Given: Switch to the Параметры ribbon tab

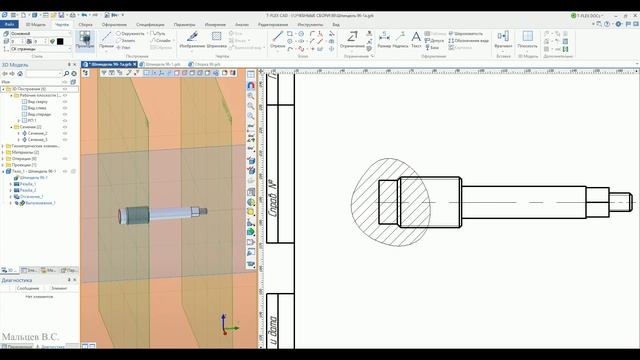Looking at the screenshot, I should coord(184,24).
